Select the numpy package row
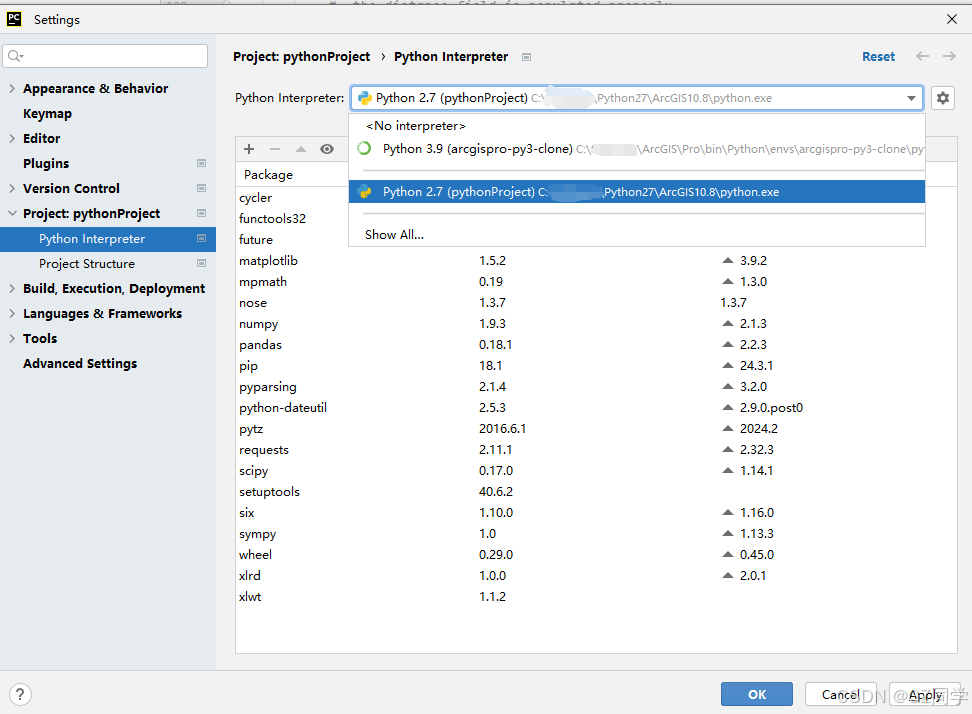 click(596, 324)
